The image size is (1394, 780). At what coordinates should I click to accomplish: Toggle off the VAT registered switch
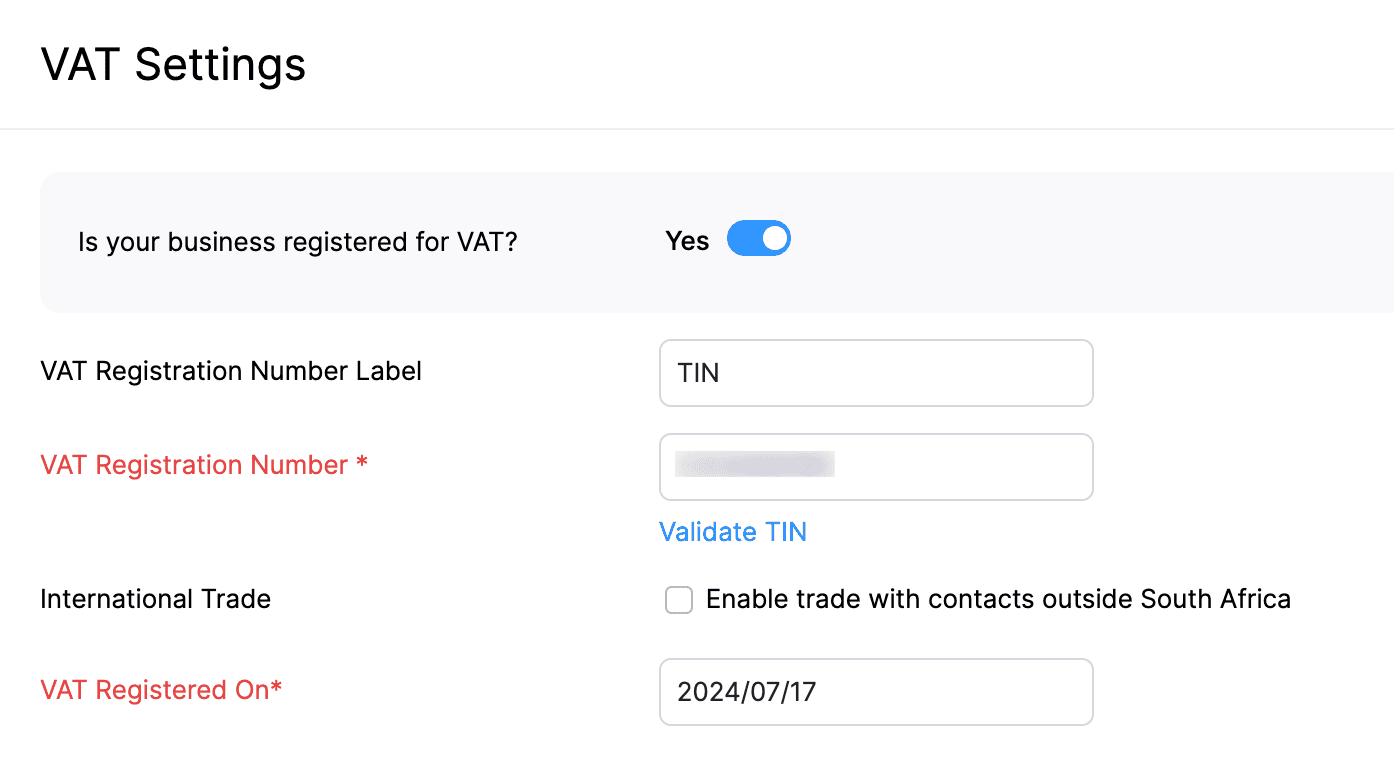click(x=758, y=240)
